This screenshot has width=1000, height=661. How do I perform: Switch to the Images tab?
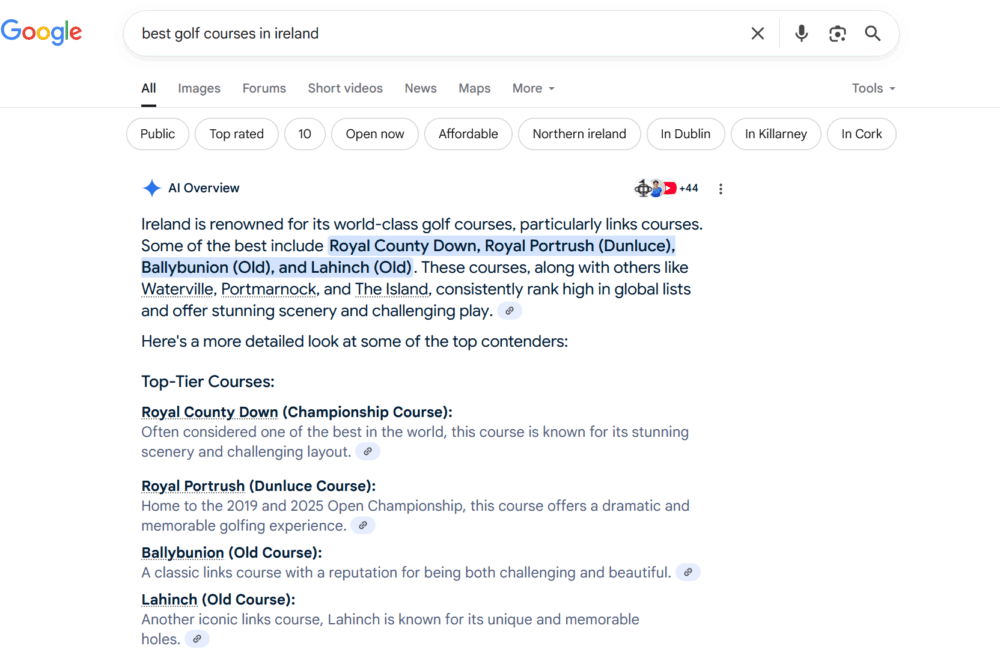pos(199,88)
